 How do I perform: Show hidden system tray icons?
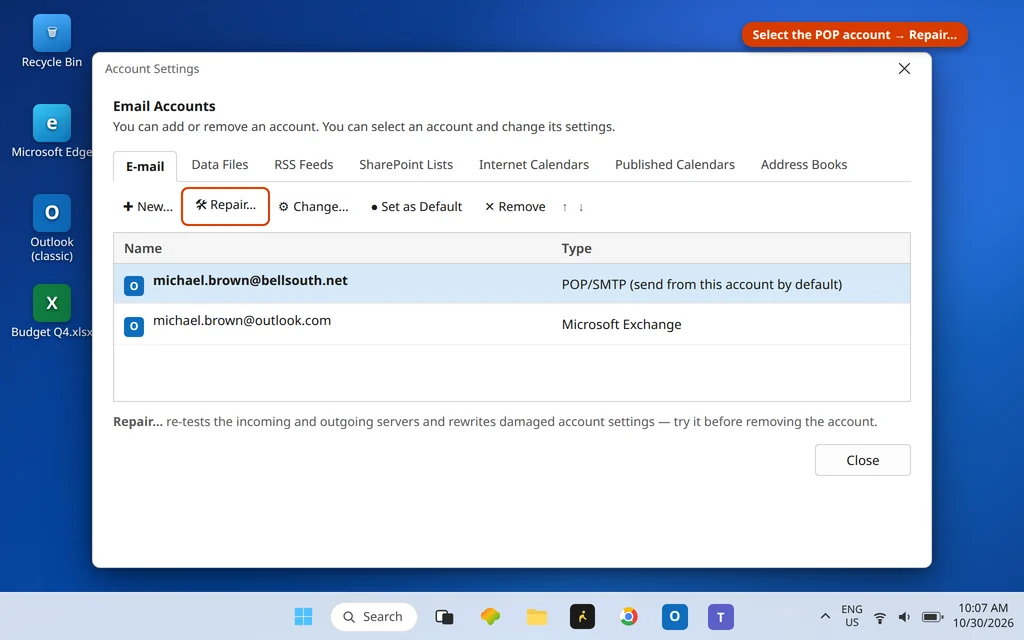pos(825,616)
